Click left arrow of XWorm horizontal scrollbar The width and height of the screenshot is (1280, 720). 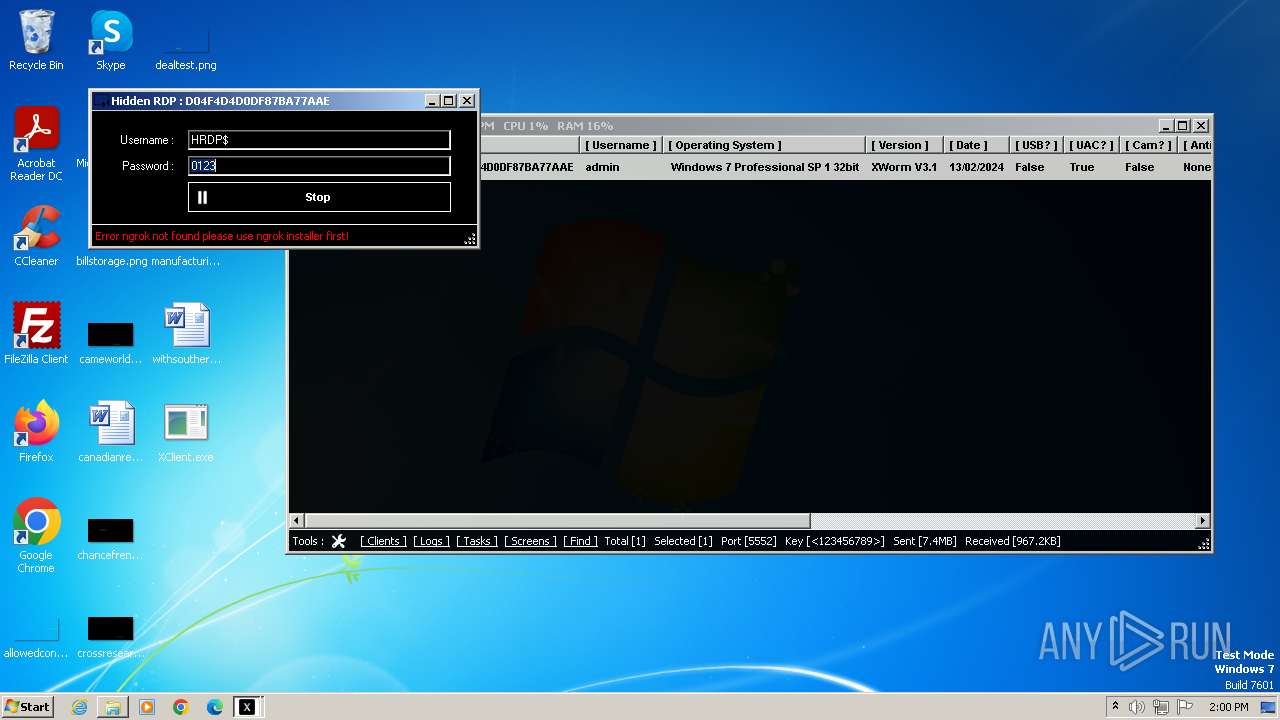pyautogui.click(x=296, y=521)
